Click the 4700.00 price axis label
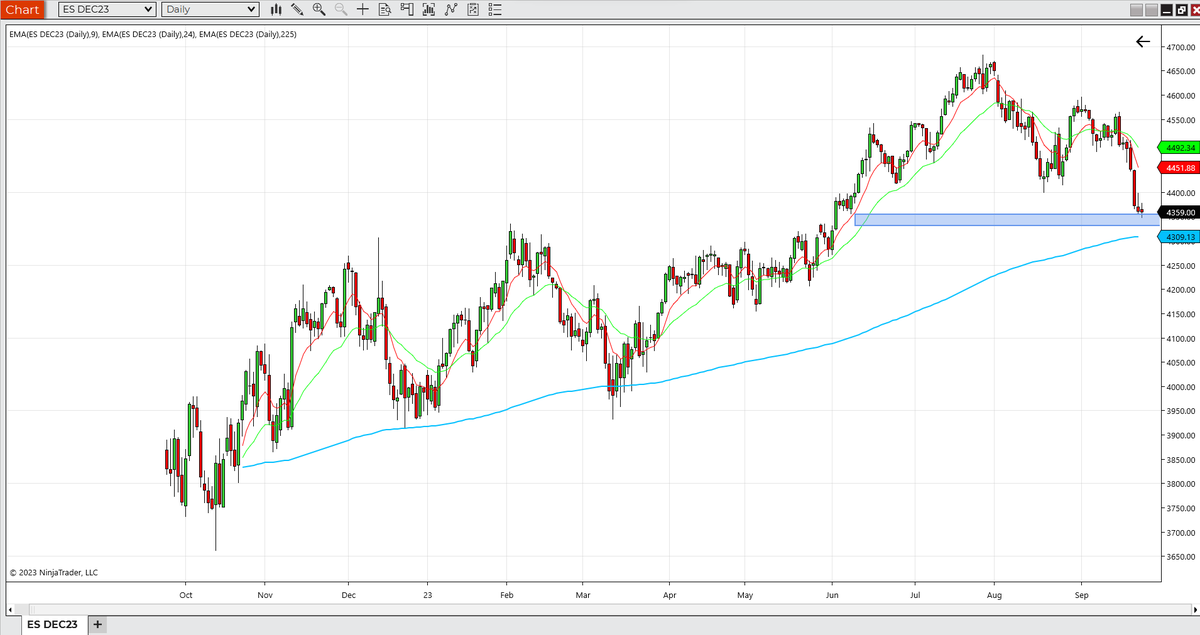This screenshot has width=1200, height=635. pyautogui.click(x=1181, y=47)
